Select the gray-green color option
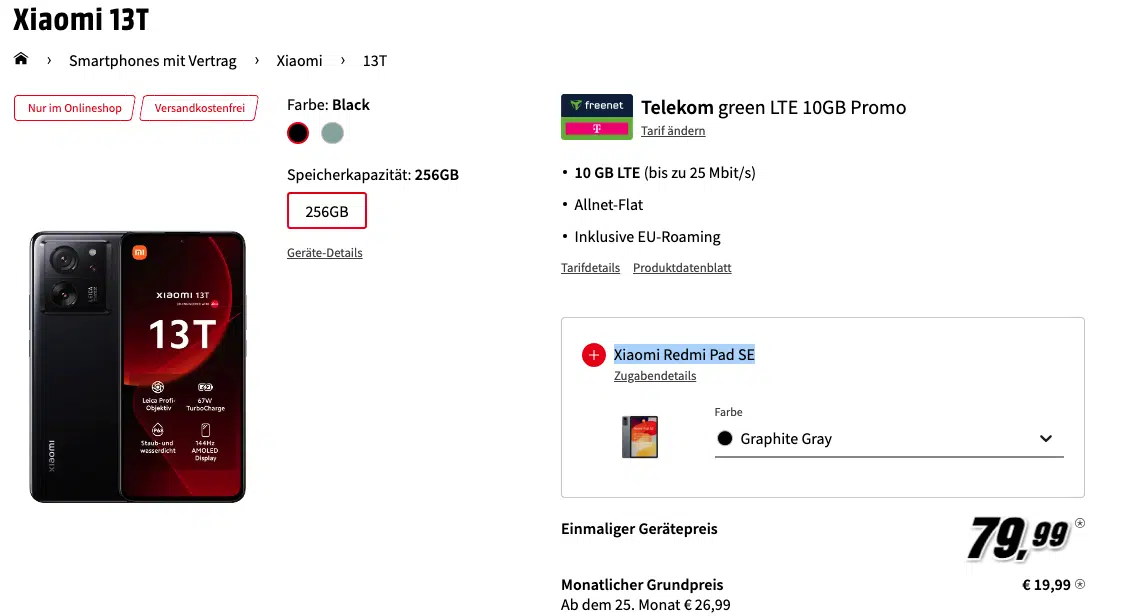 tap(332, 133)
